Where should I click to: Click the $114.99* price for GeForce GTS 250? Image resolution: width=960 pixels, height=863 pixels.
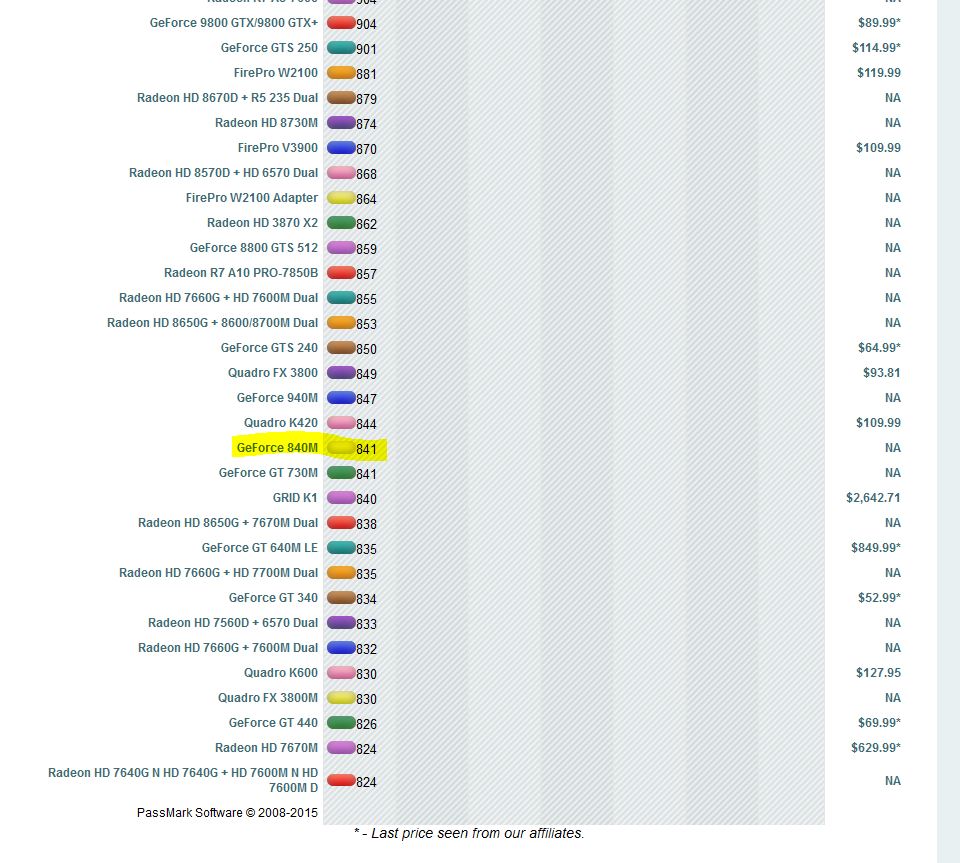(x=876, y=48)
